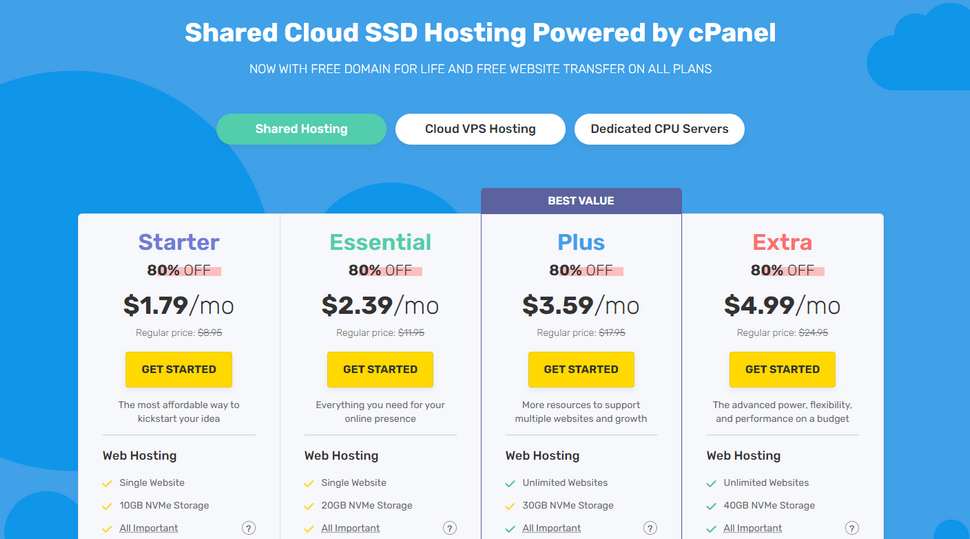Screen dimensions: 970x539
Task: Click Regular price $24.95 text
Action: click(782, 333)
